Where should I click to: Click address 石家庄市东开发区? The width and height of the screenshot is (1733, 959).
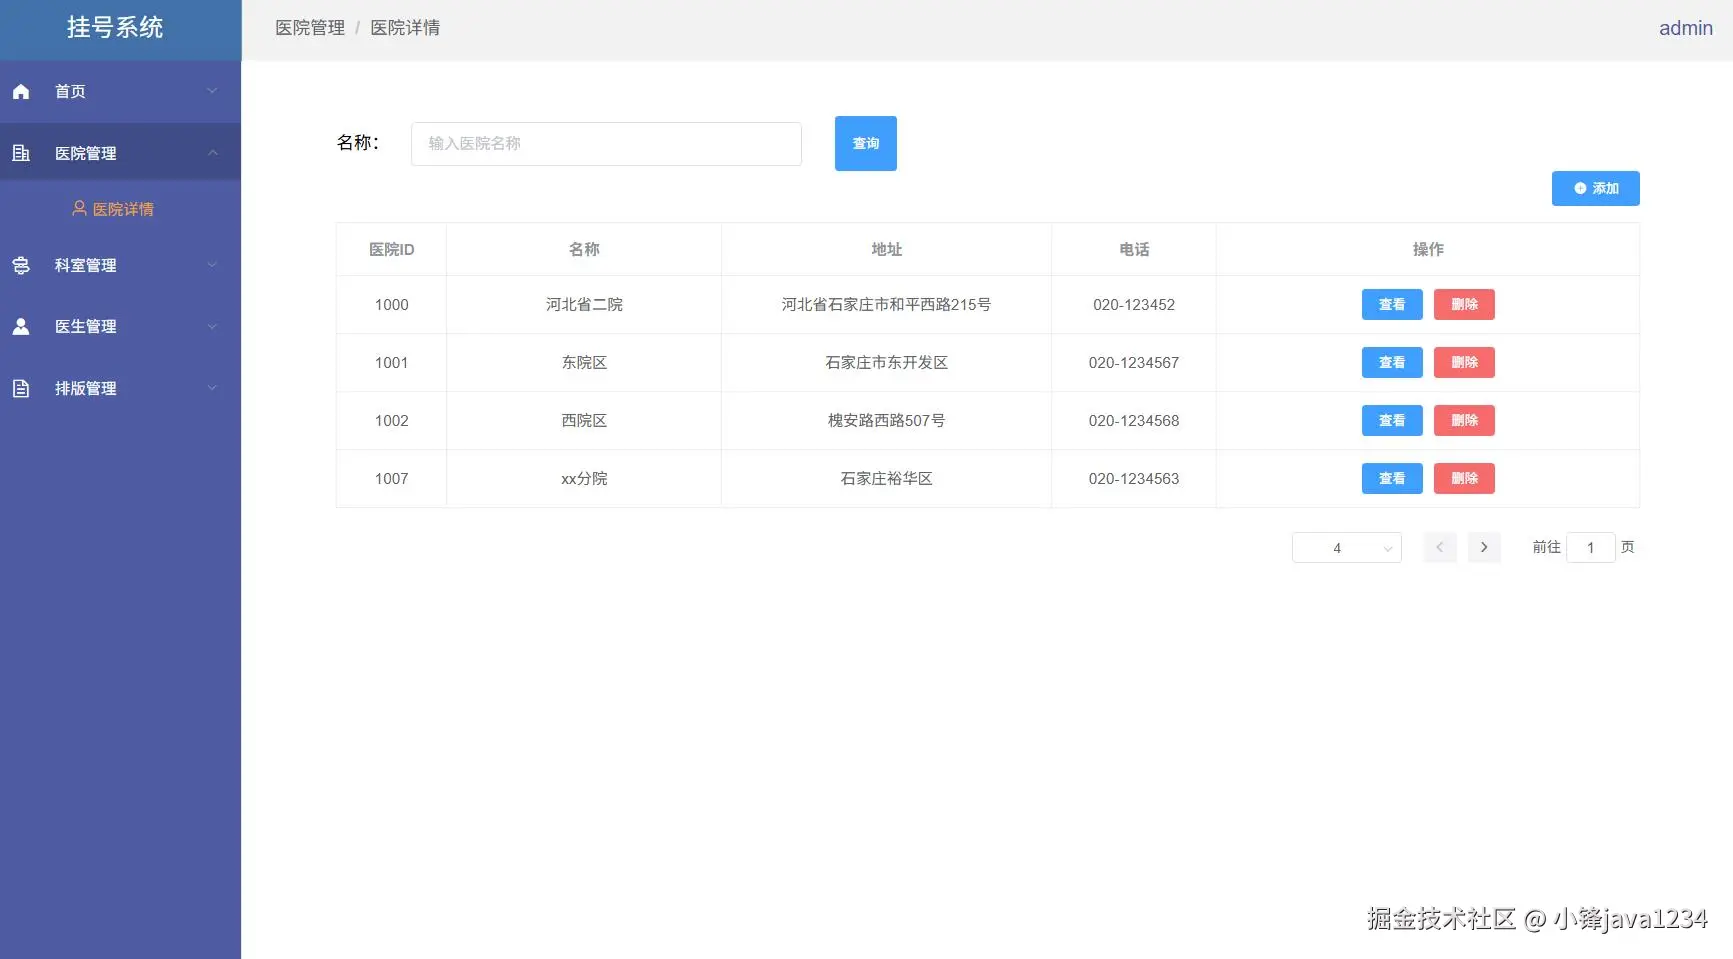pos(887,363)
